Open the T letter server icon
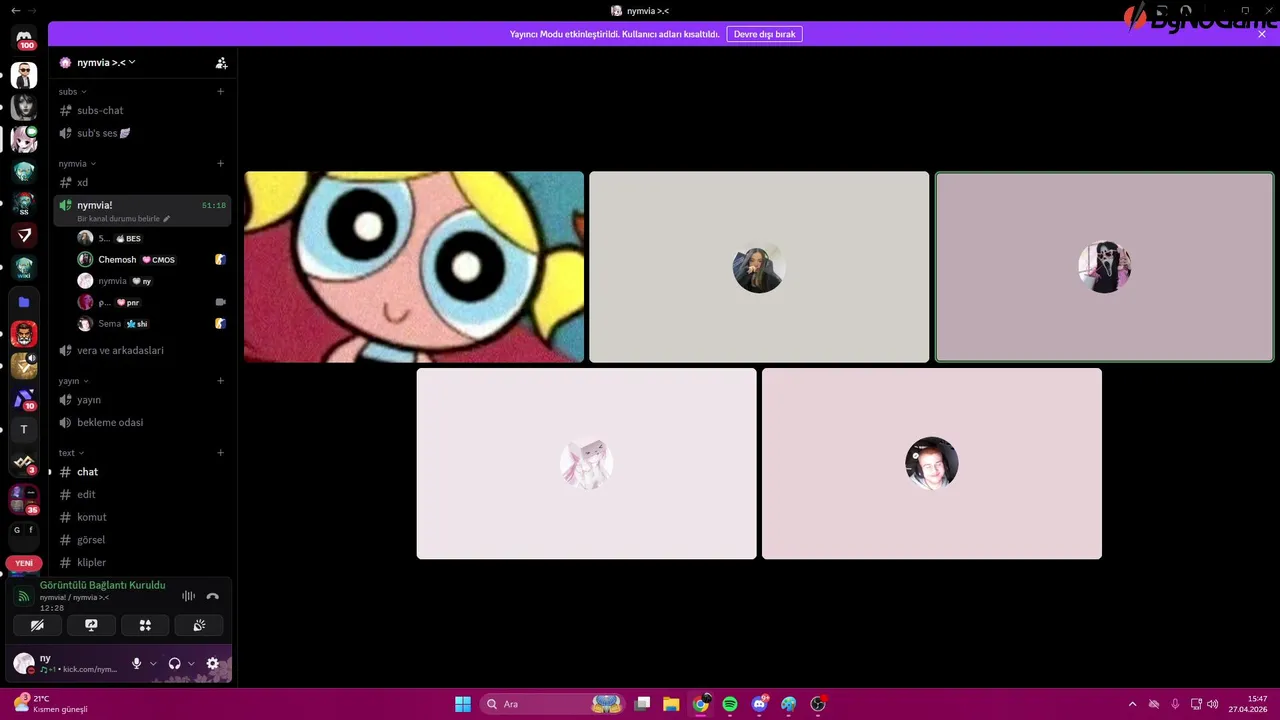This screenshot has height=720, width=1280. pyautogui.click(x=24, y=429)
